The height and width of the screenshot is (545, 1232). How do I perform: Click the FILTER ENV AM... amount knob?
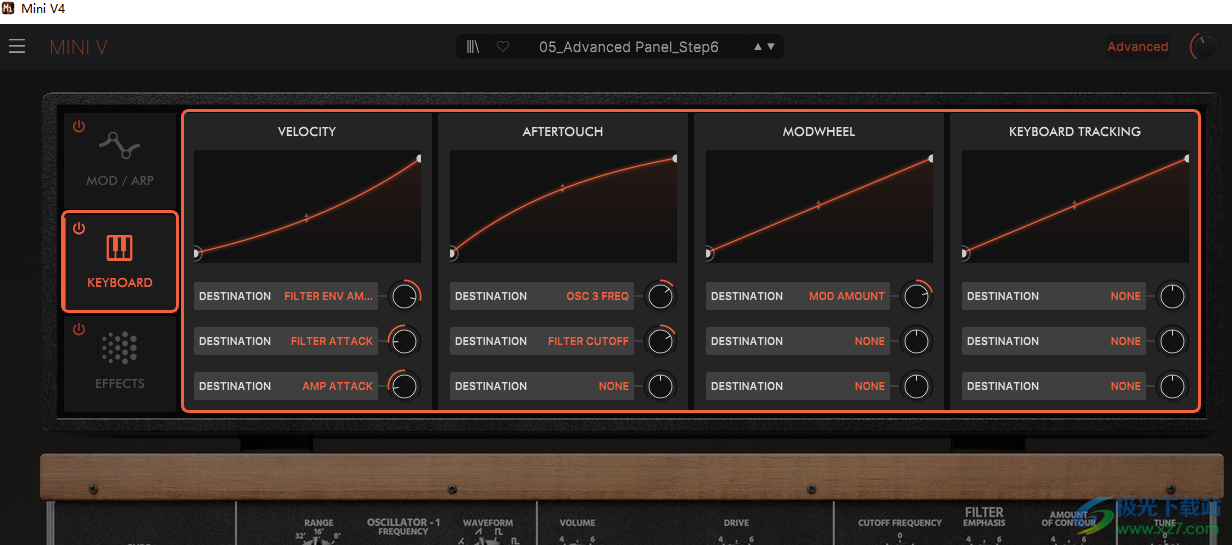pyautogui.click(x=404, y=296)
